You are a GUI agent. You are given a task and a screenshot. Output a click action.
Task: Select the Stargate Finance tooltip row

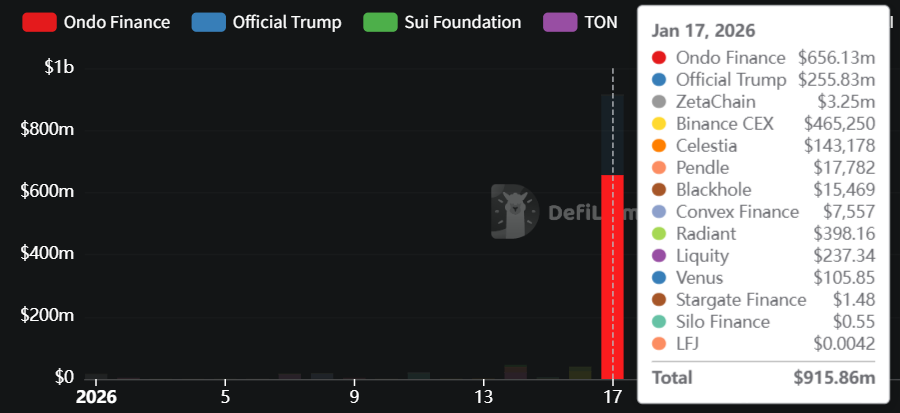click(764, 300)
